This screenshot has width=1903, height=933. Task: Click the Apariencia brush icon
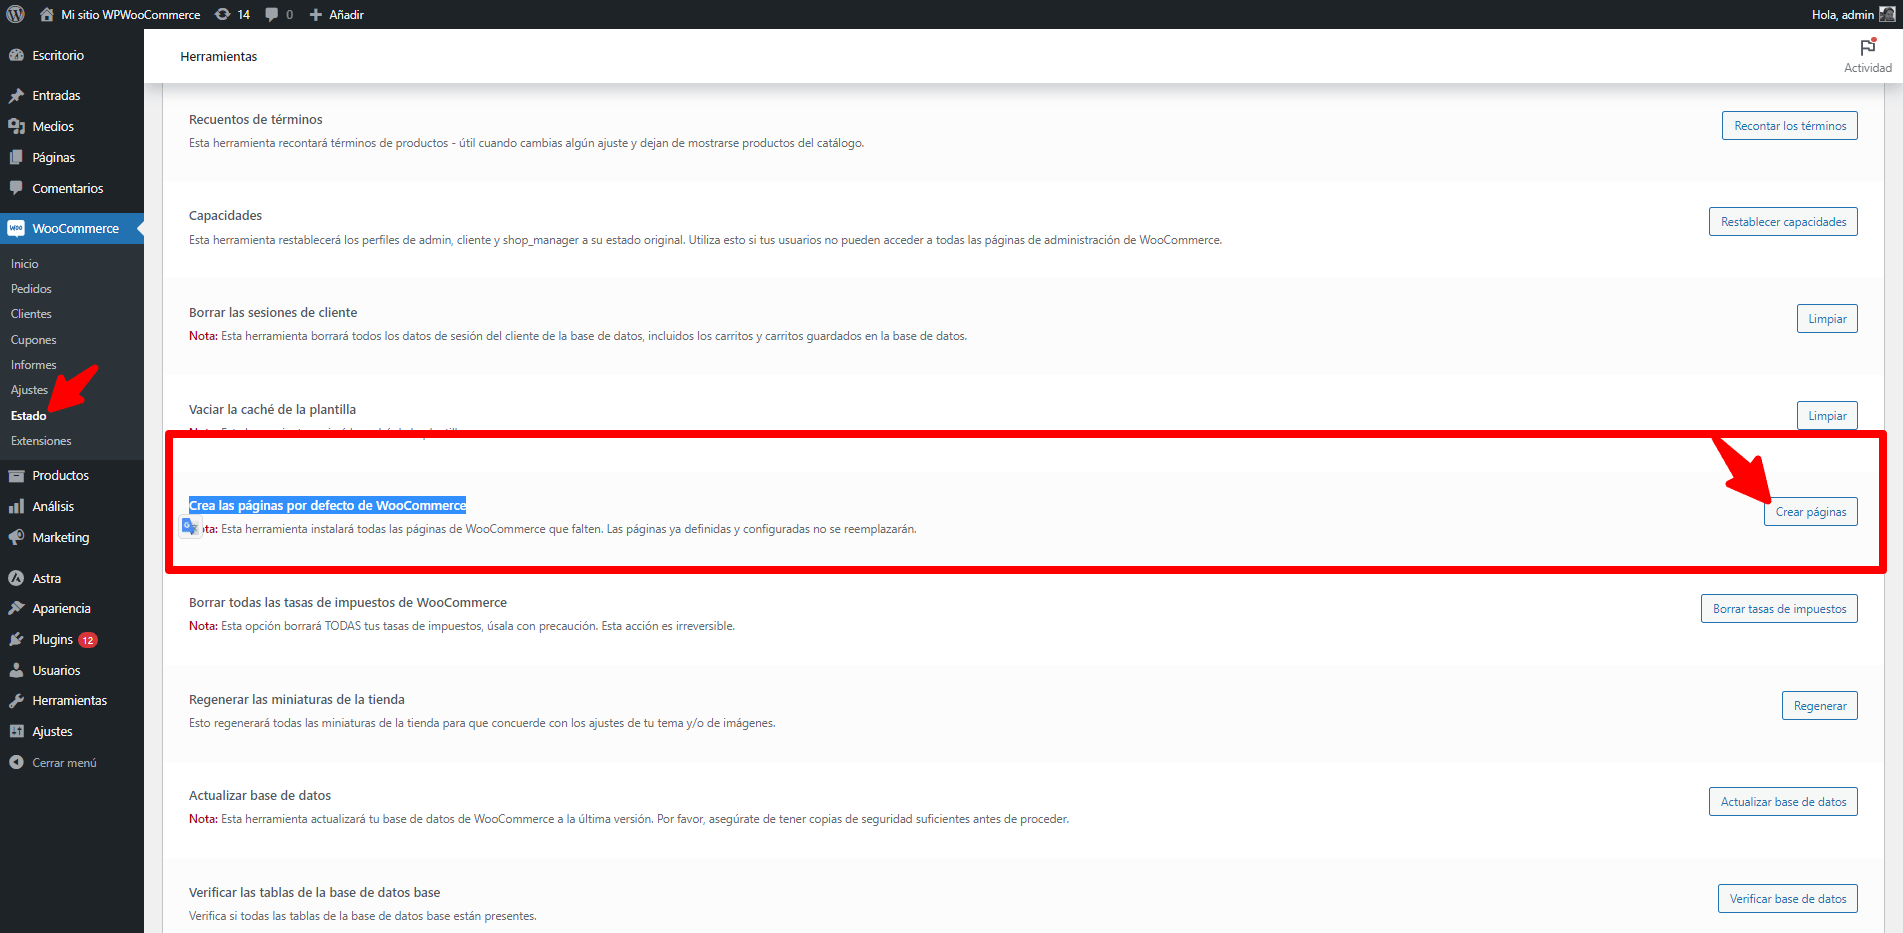pyautogui.click(x=16, y=608)
